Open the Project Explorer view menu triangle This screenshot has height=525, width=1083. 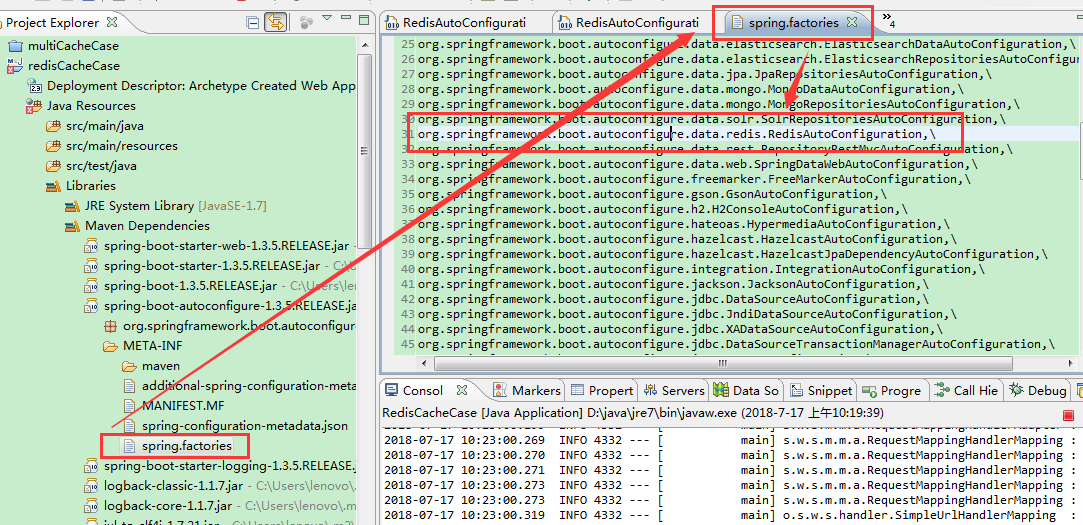click(327, 18)
